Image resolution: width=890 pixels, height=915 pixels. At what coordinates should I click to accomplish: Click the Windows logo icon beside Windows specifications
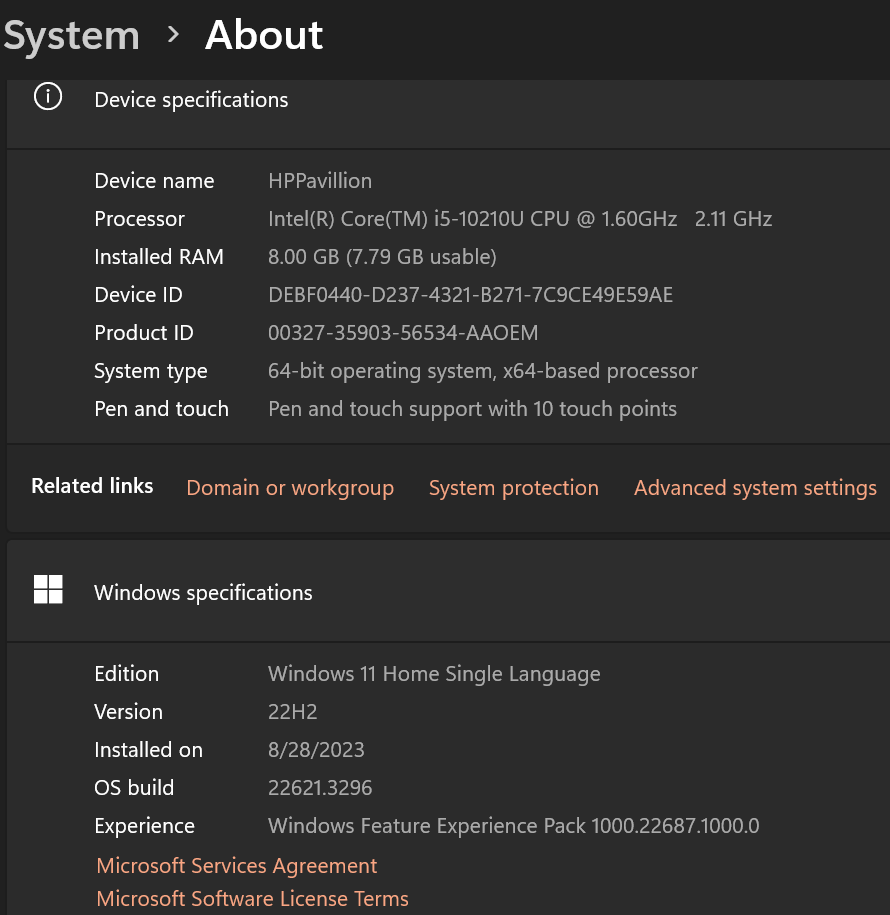[47, 590]
